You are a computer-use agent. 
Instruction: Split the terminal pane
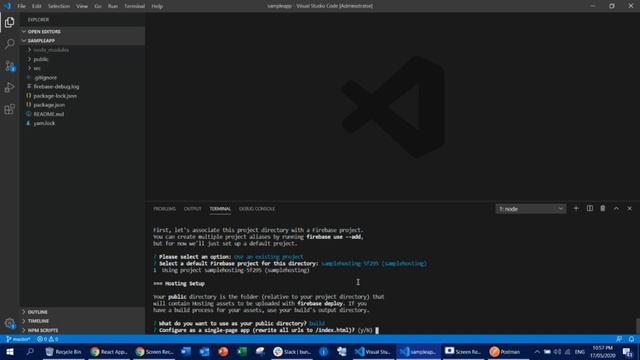coord(590,209)
